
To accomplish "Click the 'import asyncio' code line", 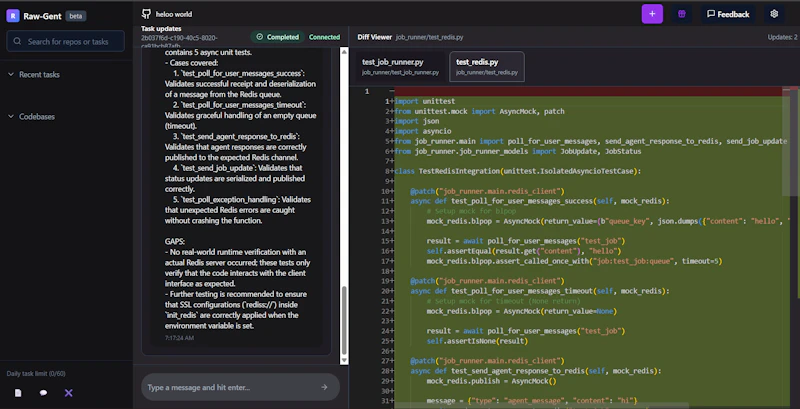I will (x=422, y=131).
